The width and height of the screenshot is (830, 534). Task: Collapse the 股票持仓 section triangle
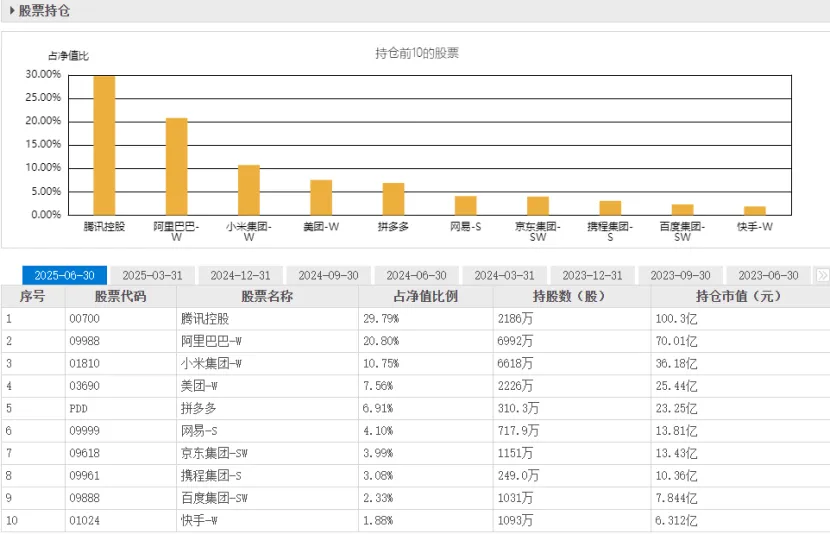(x=12, y=11)
